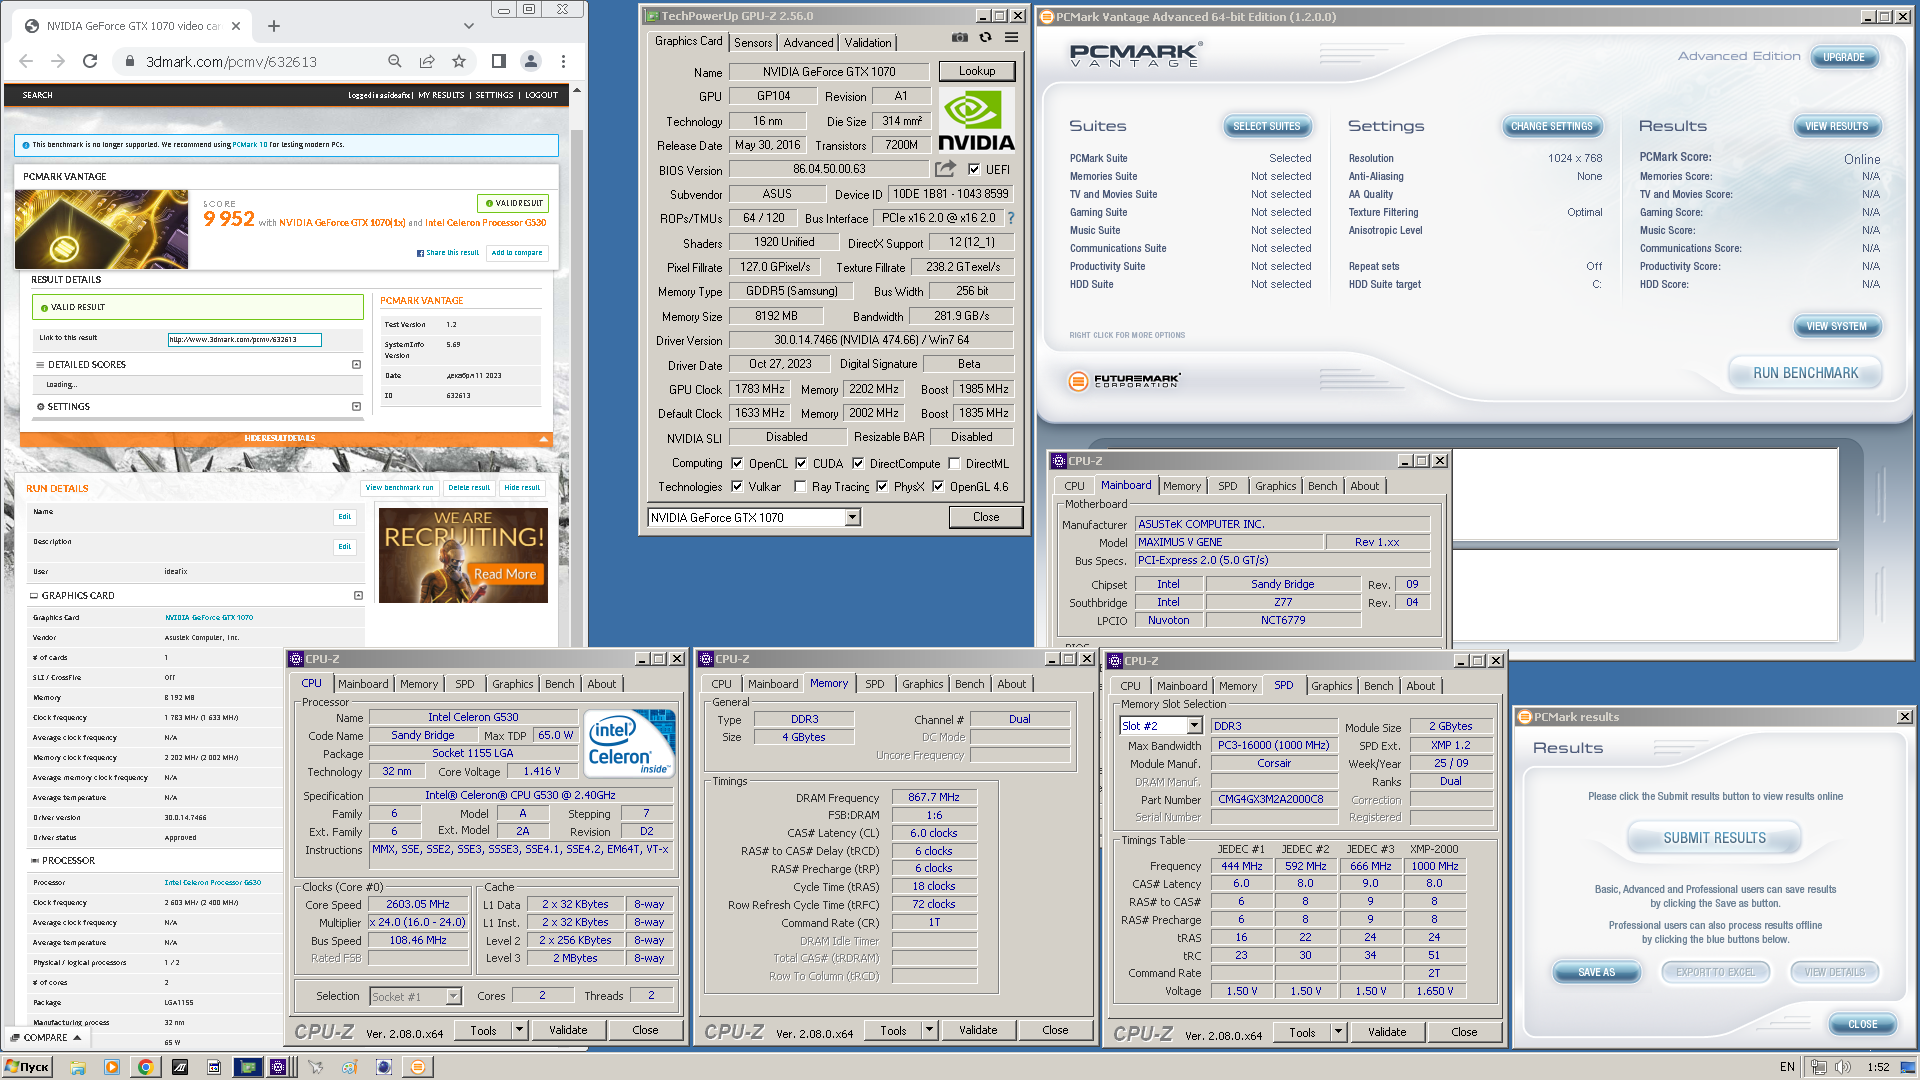The width and height of the screenshot is (1920, 1080).
Task: Click the PCMark Vantage orange taskbar icon
Action: (x=418, y=1067)
